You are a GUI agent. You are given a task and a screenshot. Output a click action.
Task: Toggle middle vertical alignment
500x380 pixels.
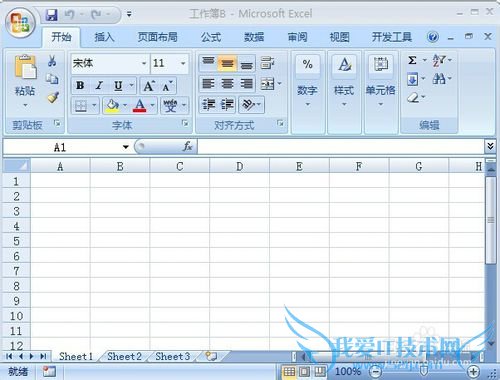point(227,63)
